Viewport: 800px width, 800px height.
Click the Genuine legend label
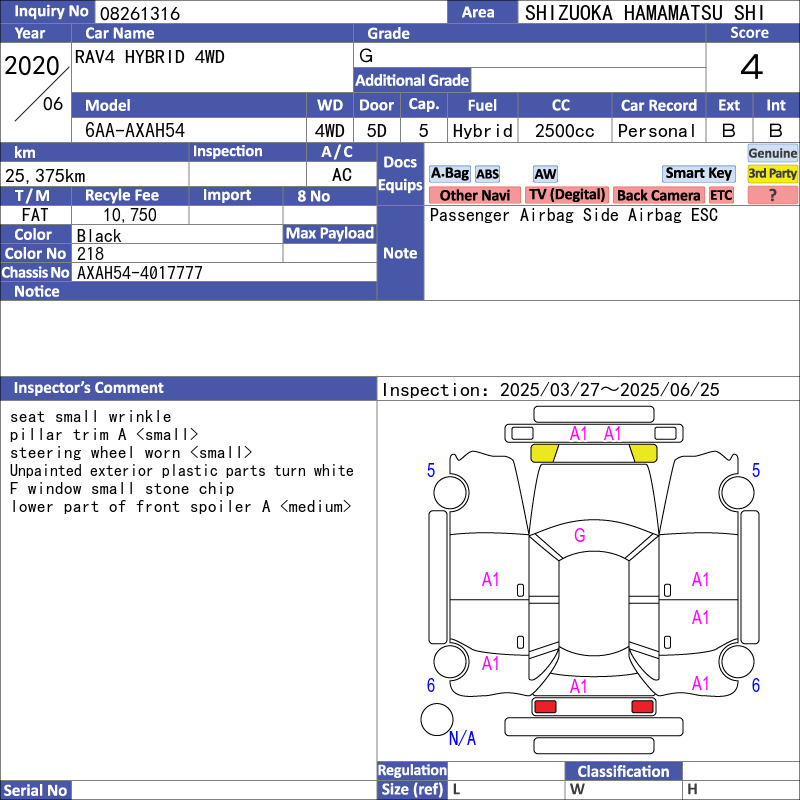coord(772,153)
